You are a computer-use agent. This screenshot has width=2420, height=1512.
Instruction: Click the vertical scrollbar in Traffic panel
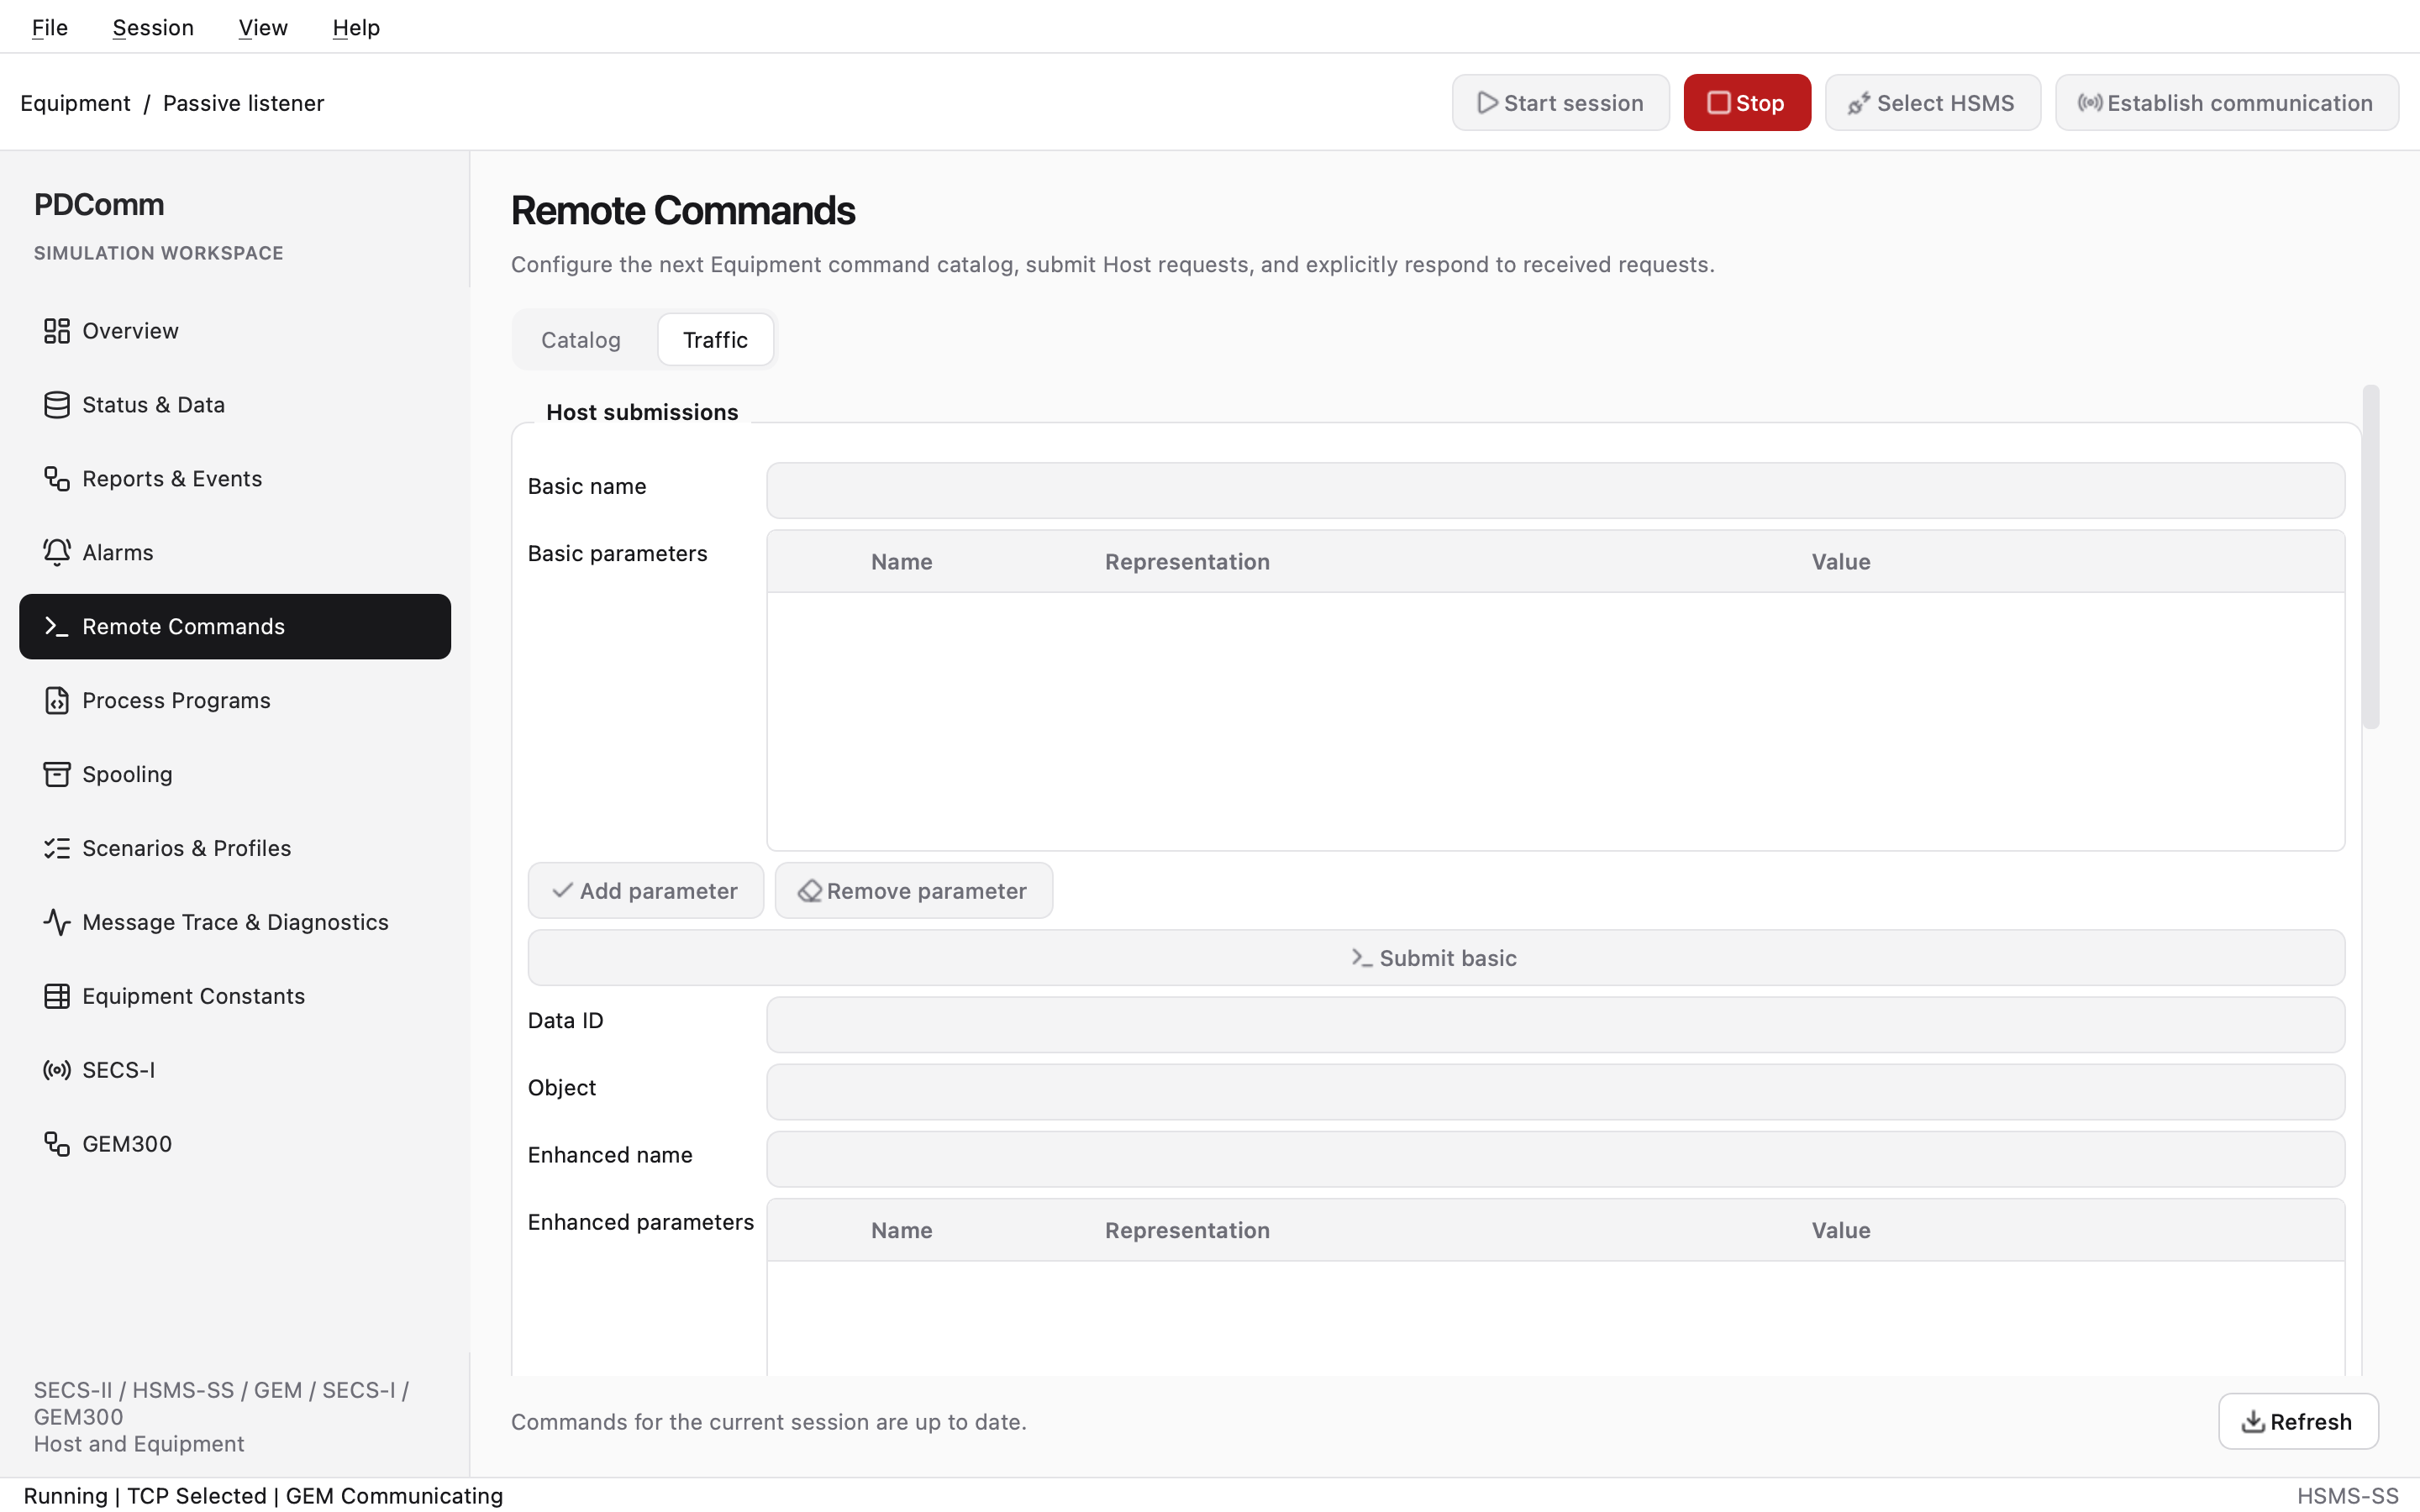pos(2371,557)
